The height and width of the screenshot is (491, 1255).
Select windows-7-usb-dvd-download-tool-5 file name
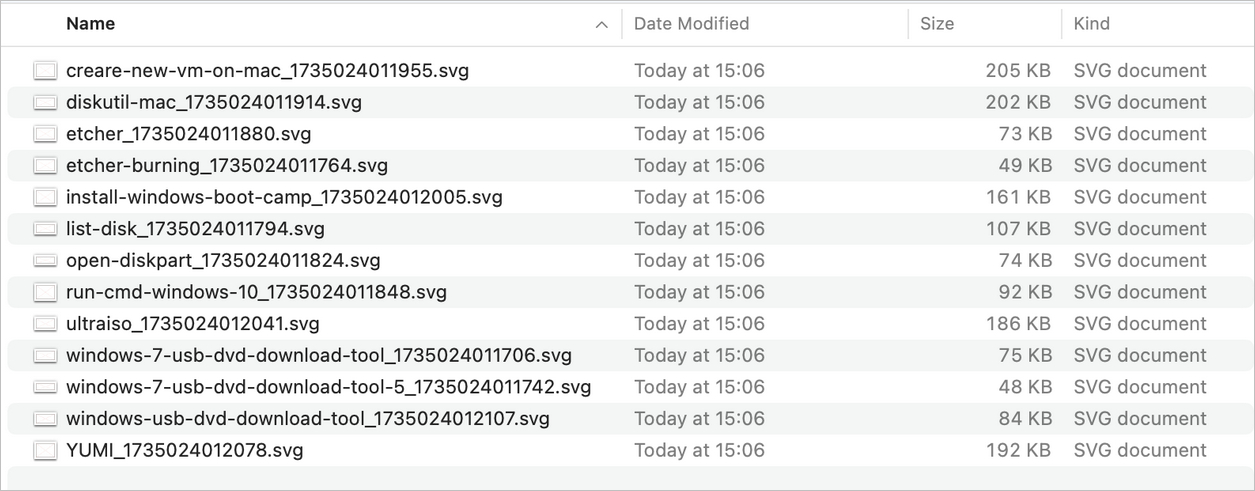click(328, 387)
